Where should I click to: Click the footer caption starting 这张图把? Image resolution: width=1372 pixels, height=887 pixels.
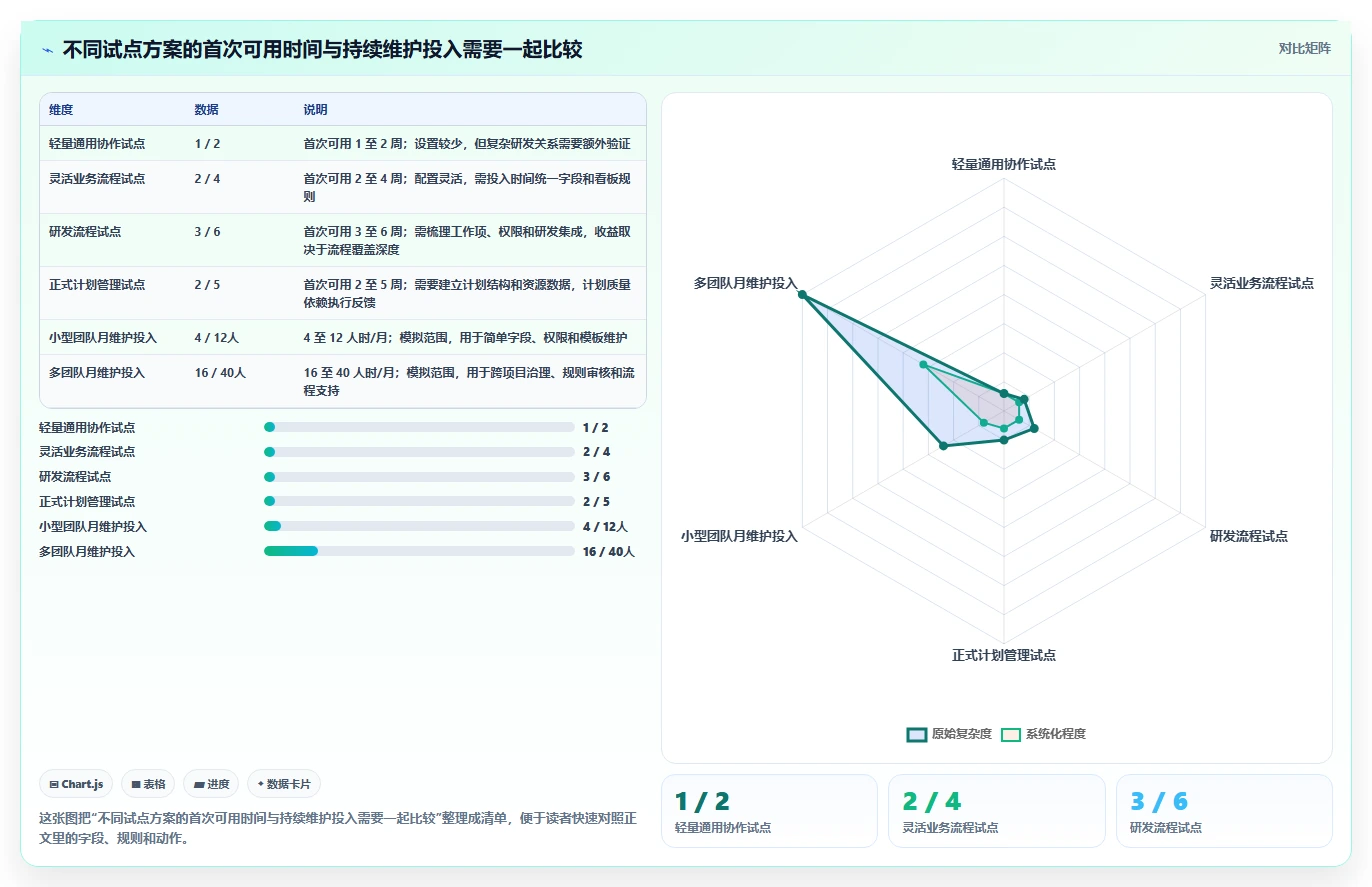tap(338, 829)
